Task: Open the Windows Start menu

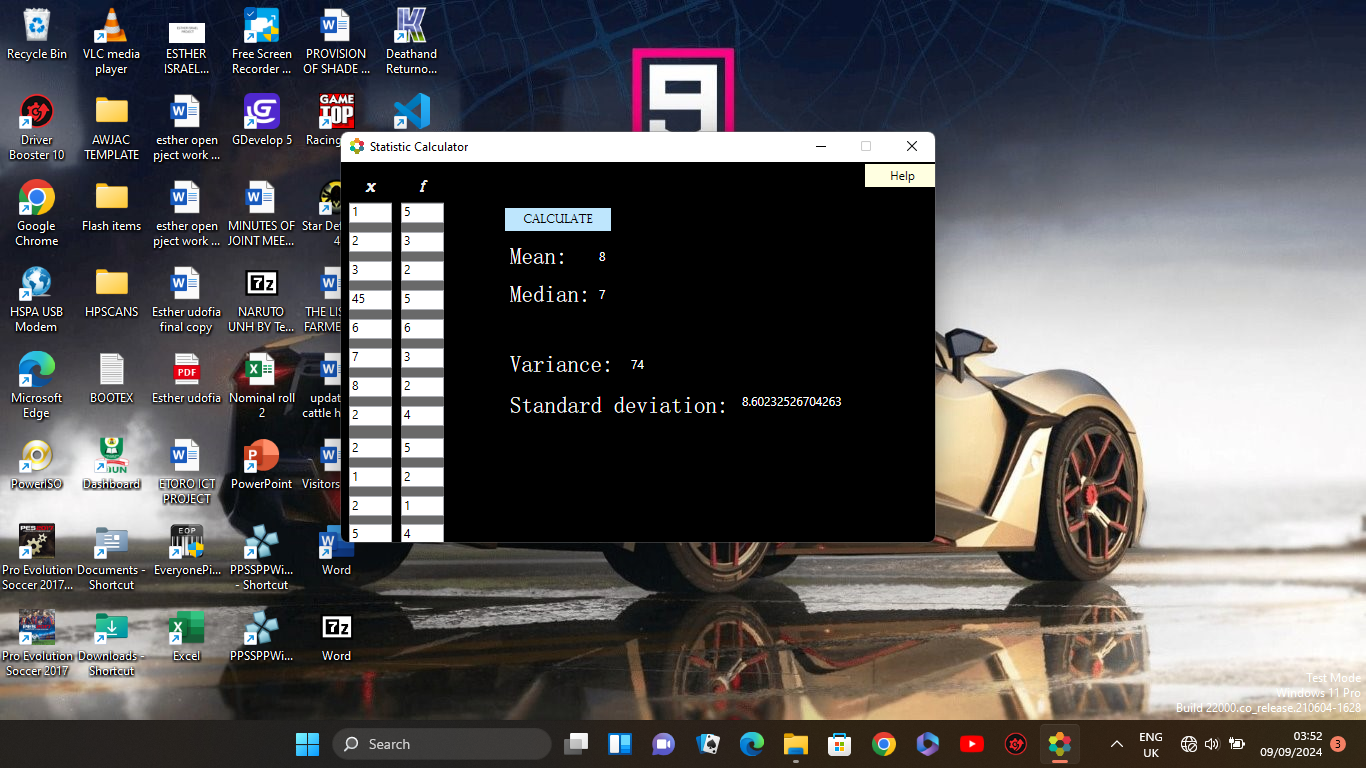Action: click(307, 744)
